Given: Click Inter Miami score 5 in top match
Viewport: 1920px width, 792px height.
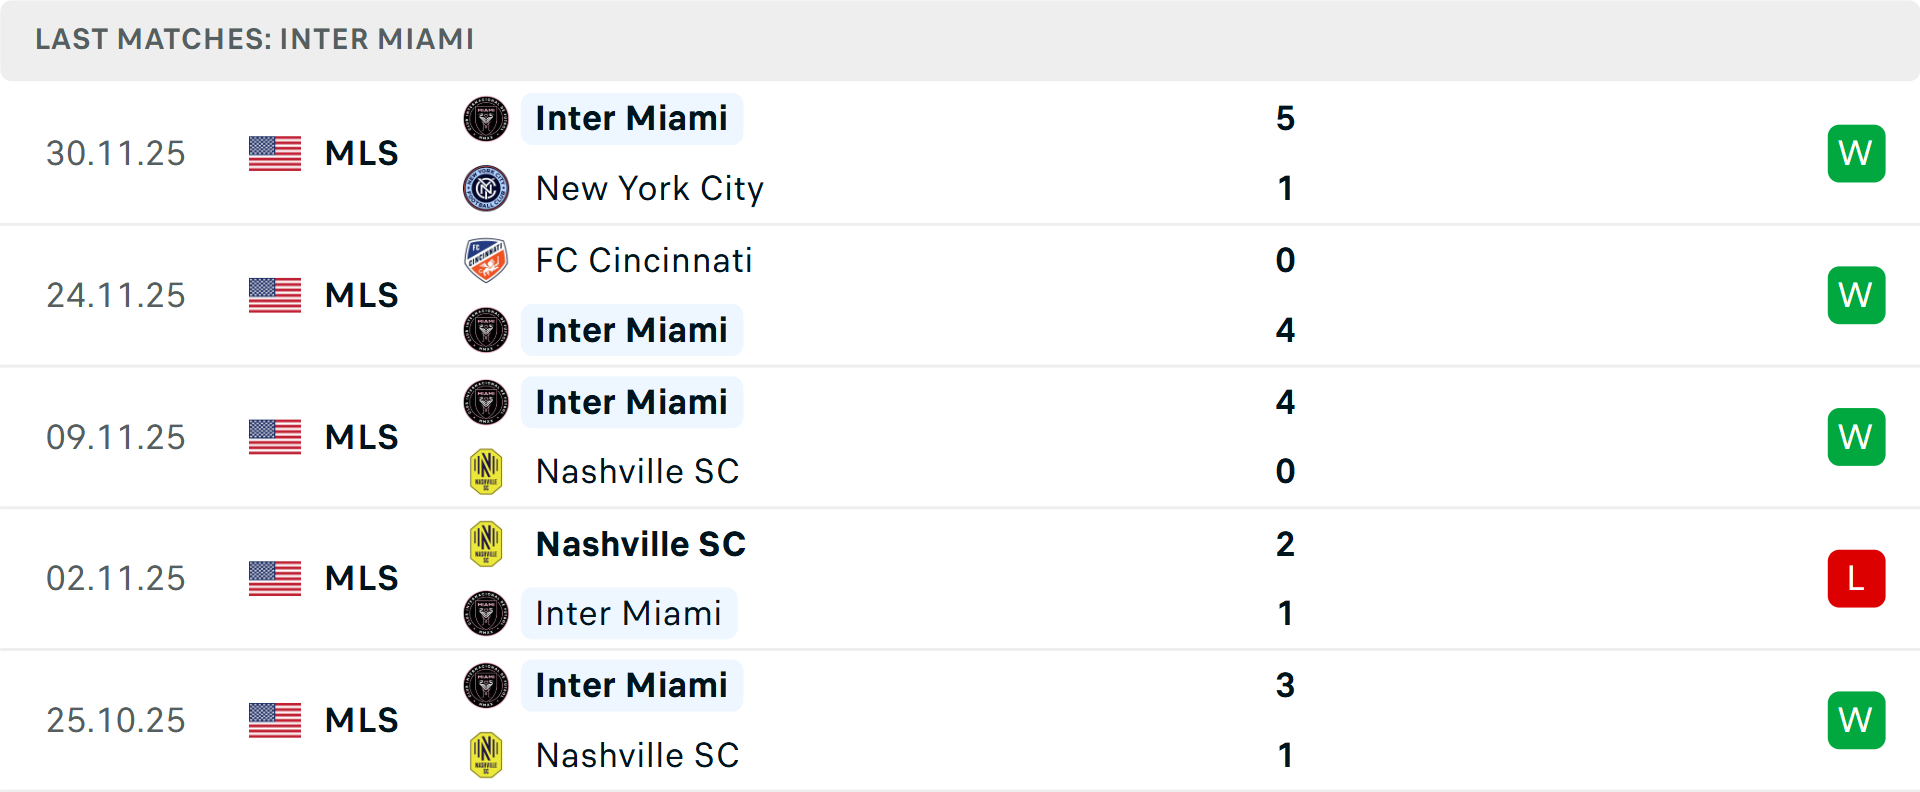Looking at the screenshot, I should point(1285,119).
